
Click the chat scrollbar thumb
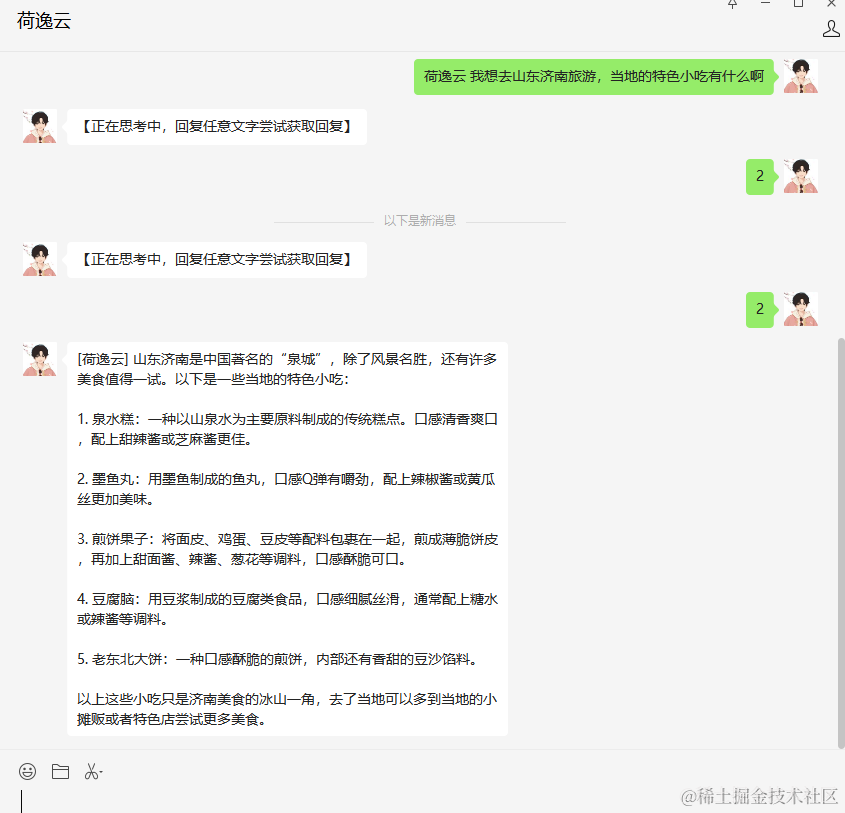pyautogui.click(x=841, y=543)
